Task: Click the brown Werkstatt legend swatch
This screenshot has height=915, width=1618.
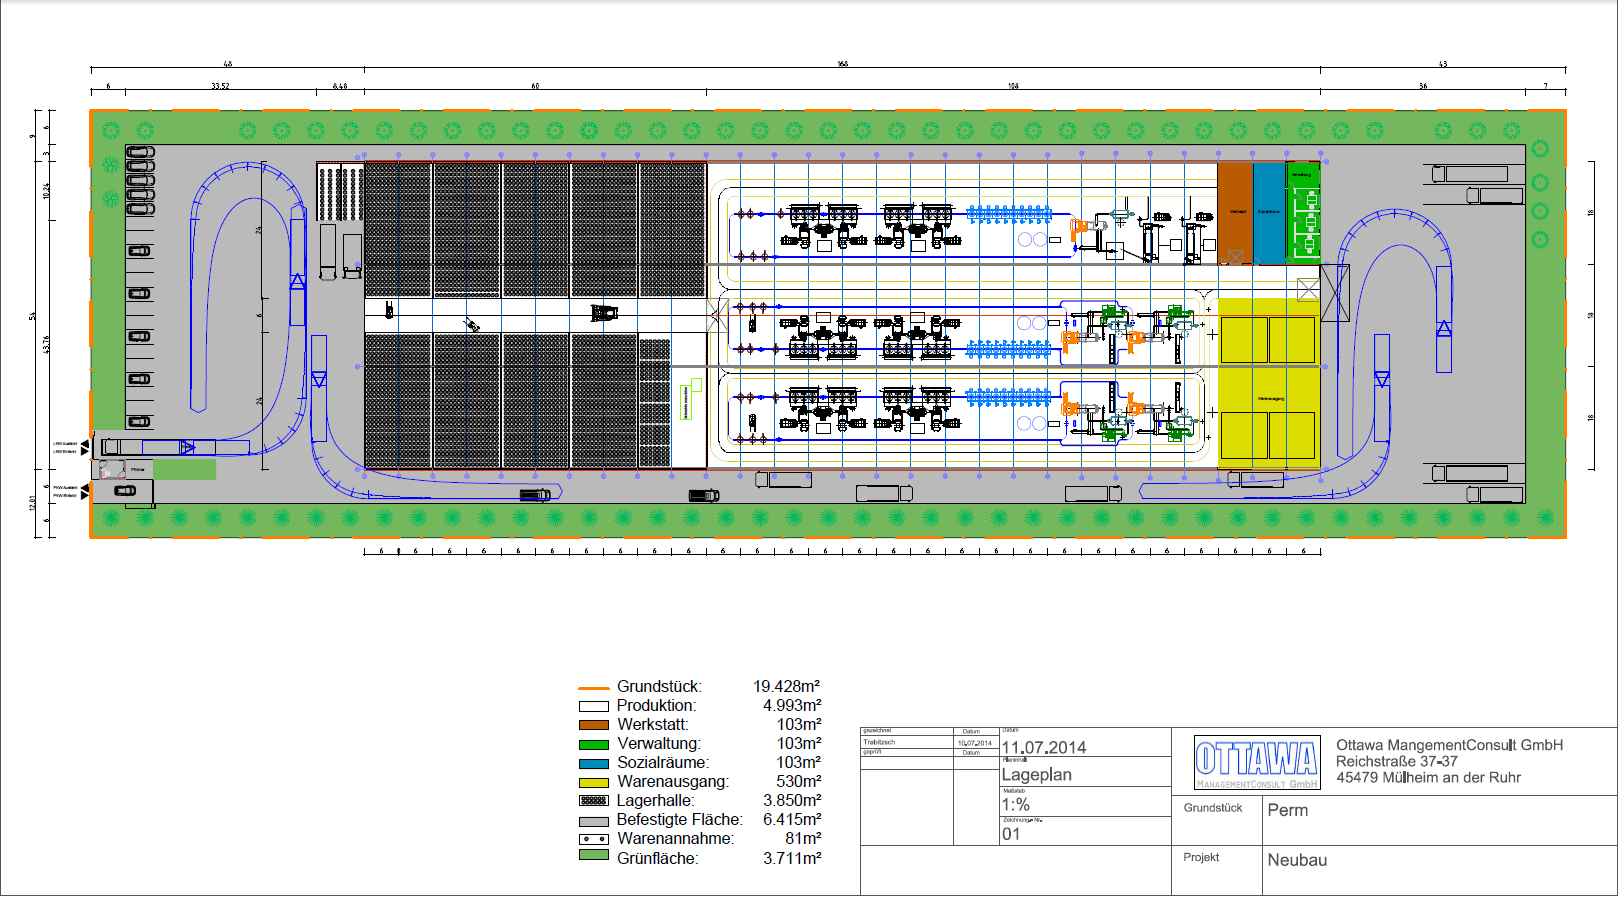Action: click(594, 725)
